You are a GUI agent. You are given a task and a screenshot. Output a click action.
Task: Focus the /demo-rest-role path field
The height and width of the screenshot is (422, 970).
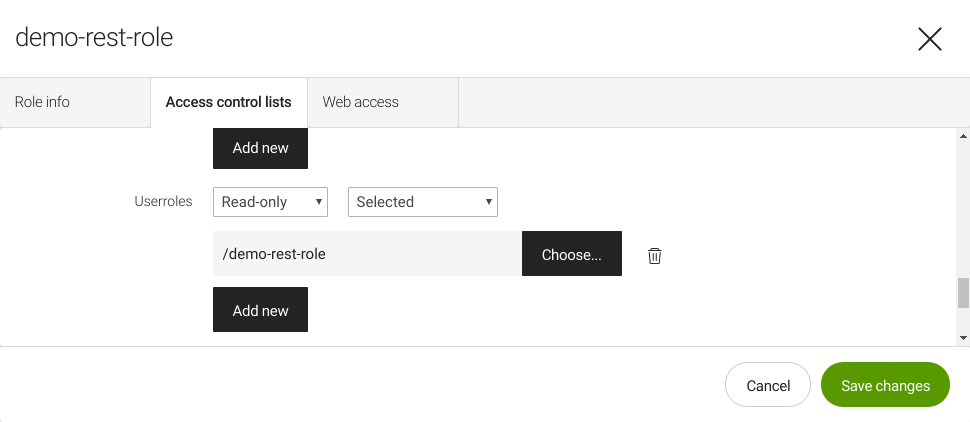click(366, 254)
